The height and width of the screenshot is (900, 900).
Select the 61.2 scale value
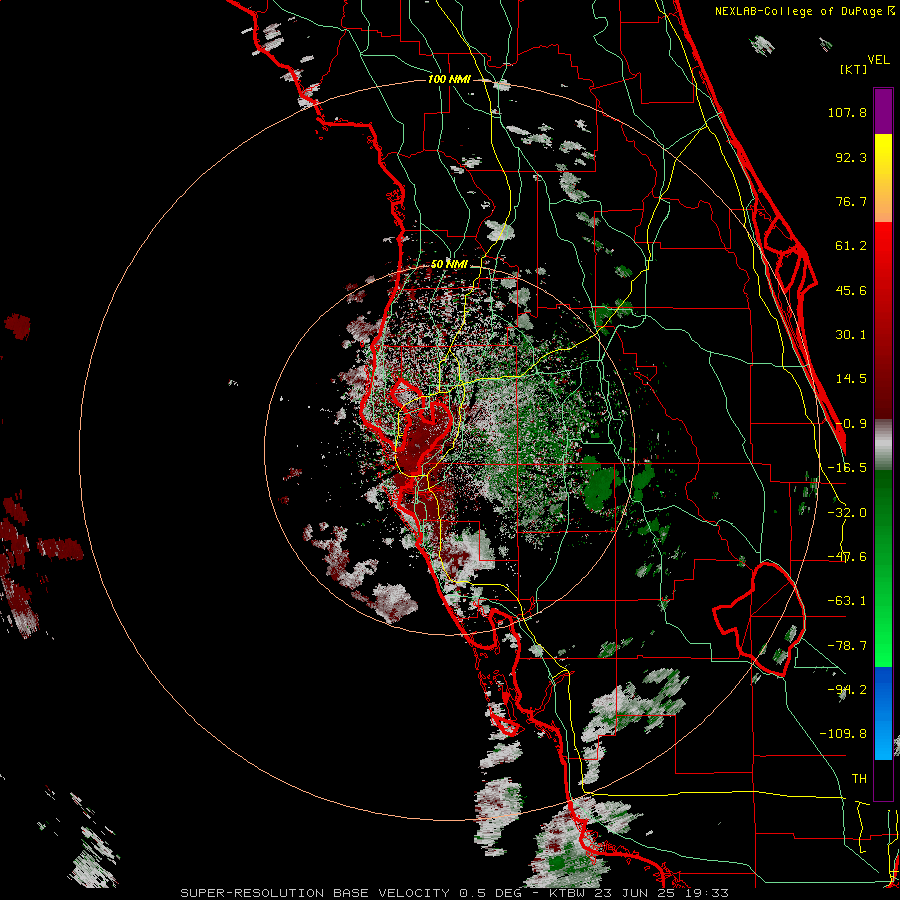pyautogui.click(x=851, y=246)
